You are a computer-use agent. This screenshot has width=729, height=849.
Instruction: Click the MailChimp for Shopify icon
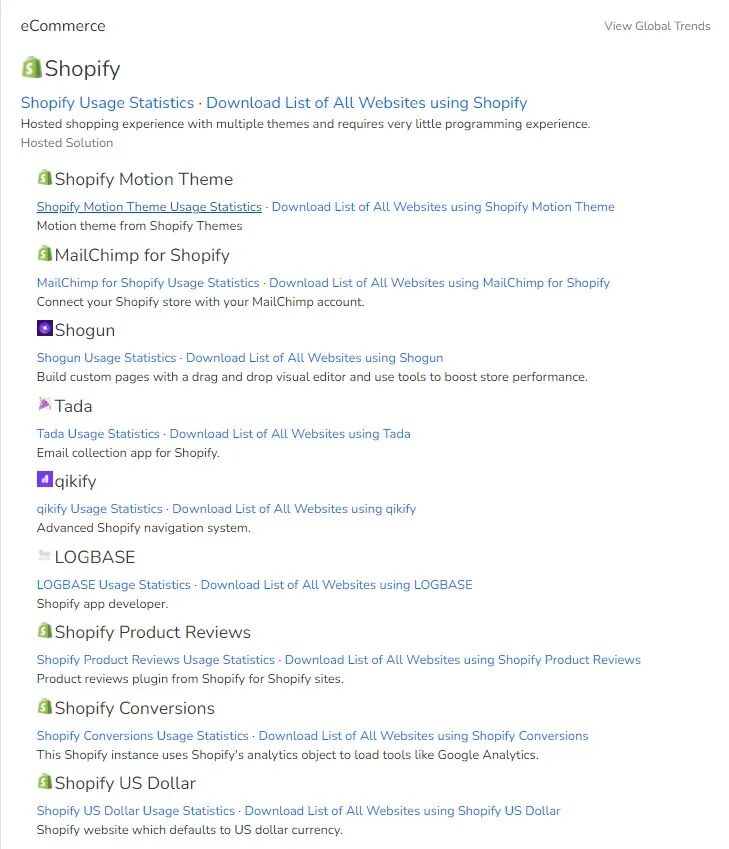(x=44, y=253)
